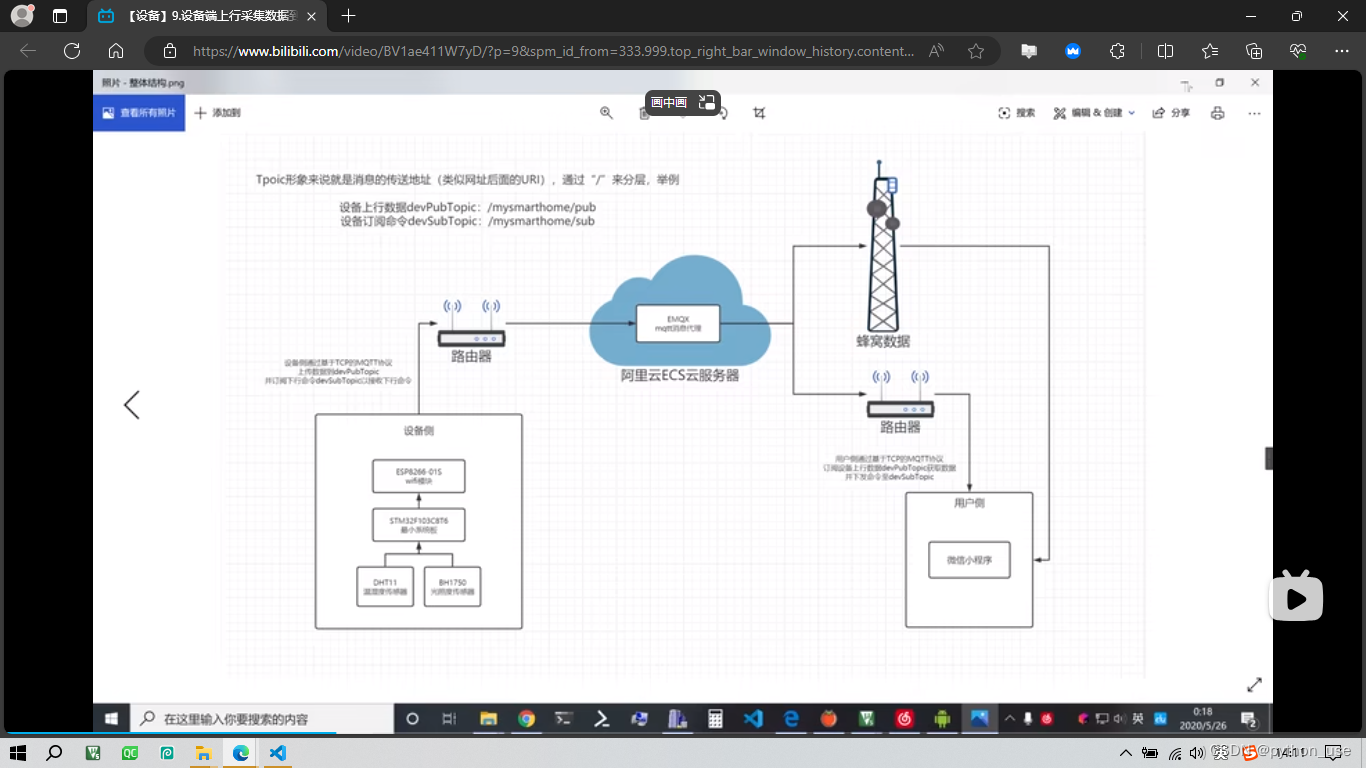The height and width of the screenshot is (768, 1366).
Task: Activate Read Aloud in address bar
Action: (x=937, y=51)
